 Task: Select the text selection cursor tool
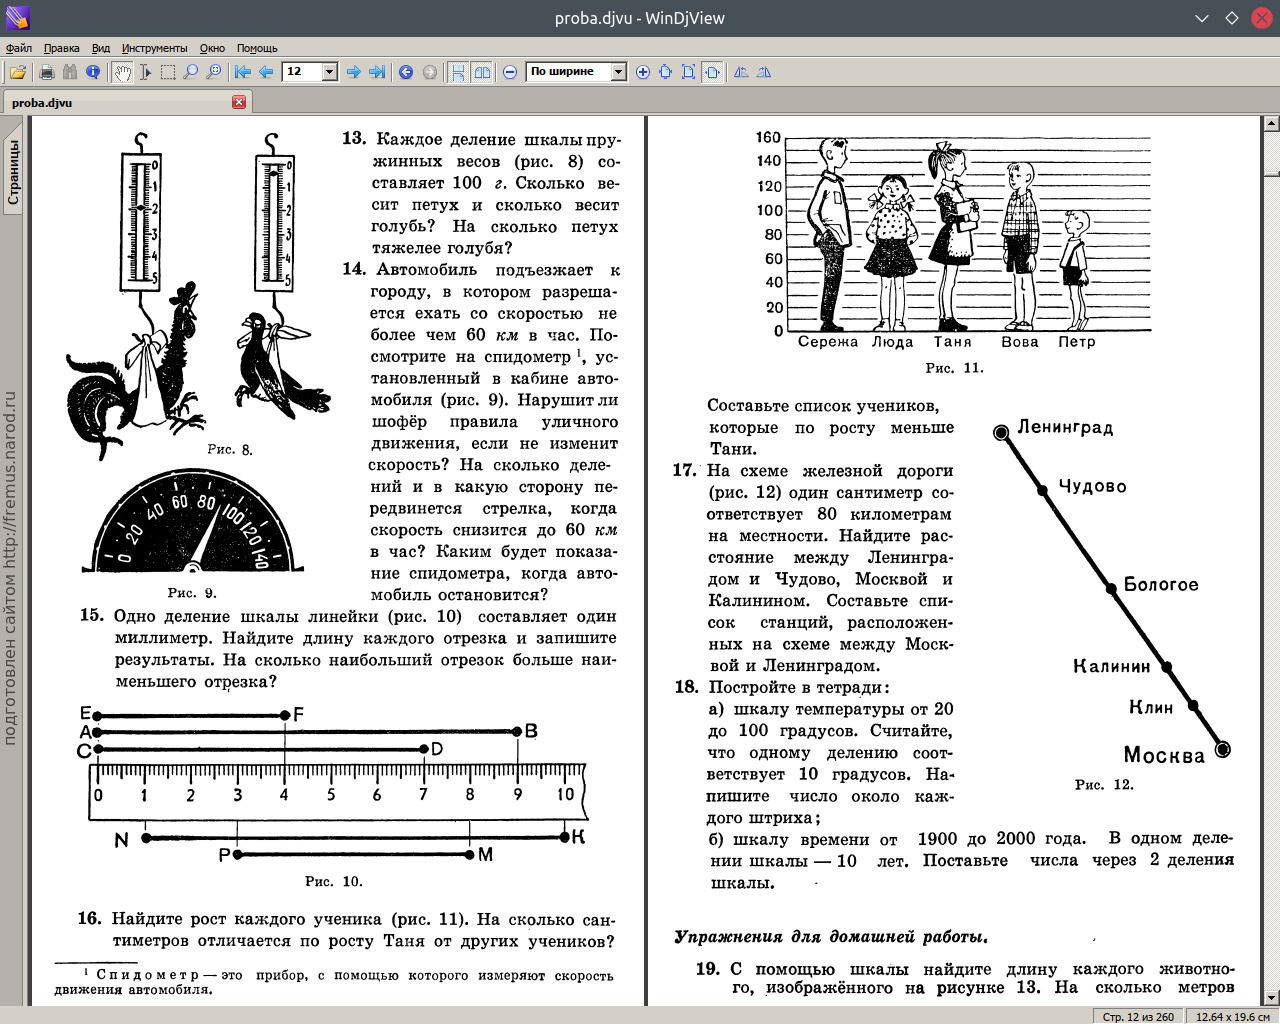(x=145, y=72)
